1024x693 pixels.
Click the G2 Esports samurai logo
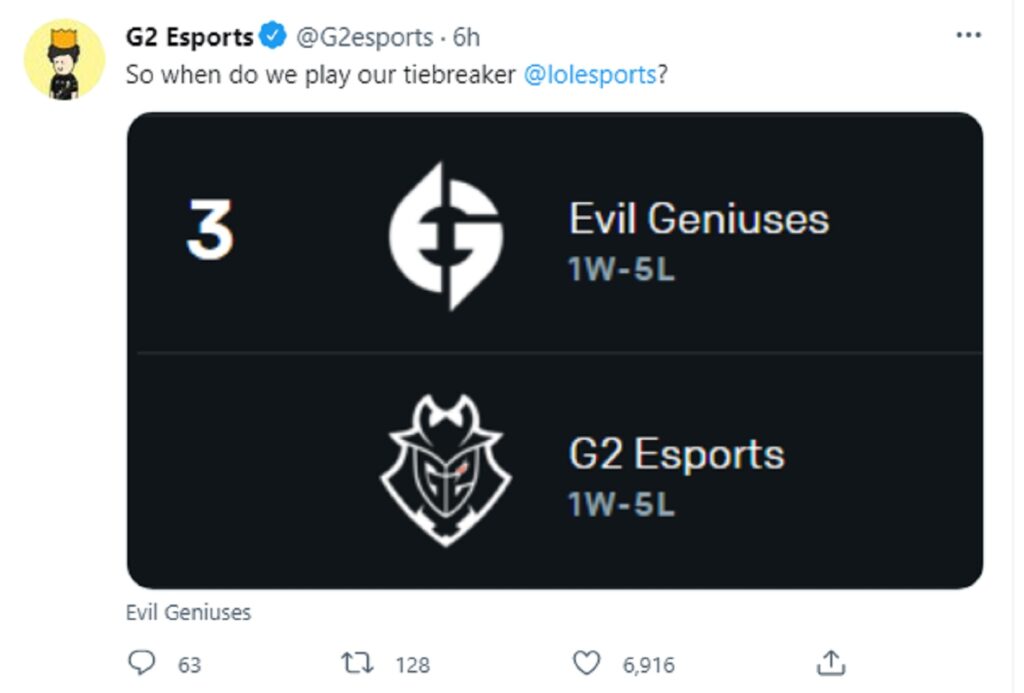tap(445, 470)
